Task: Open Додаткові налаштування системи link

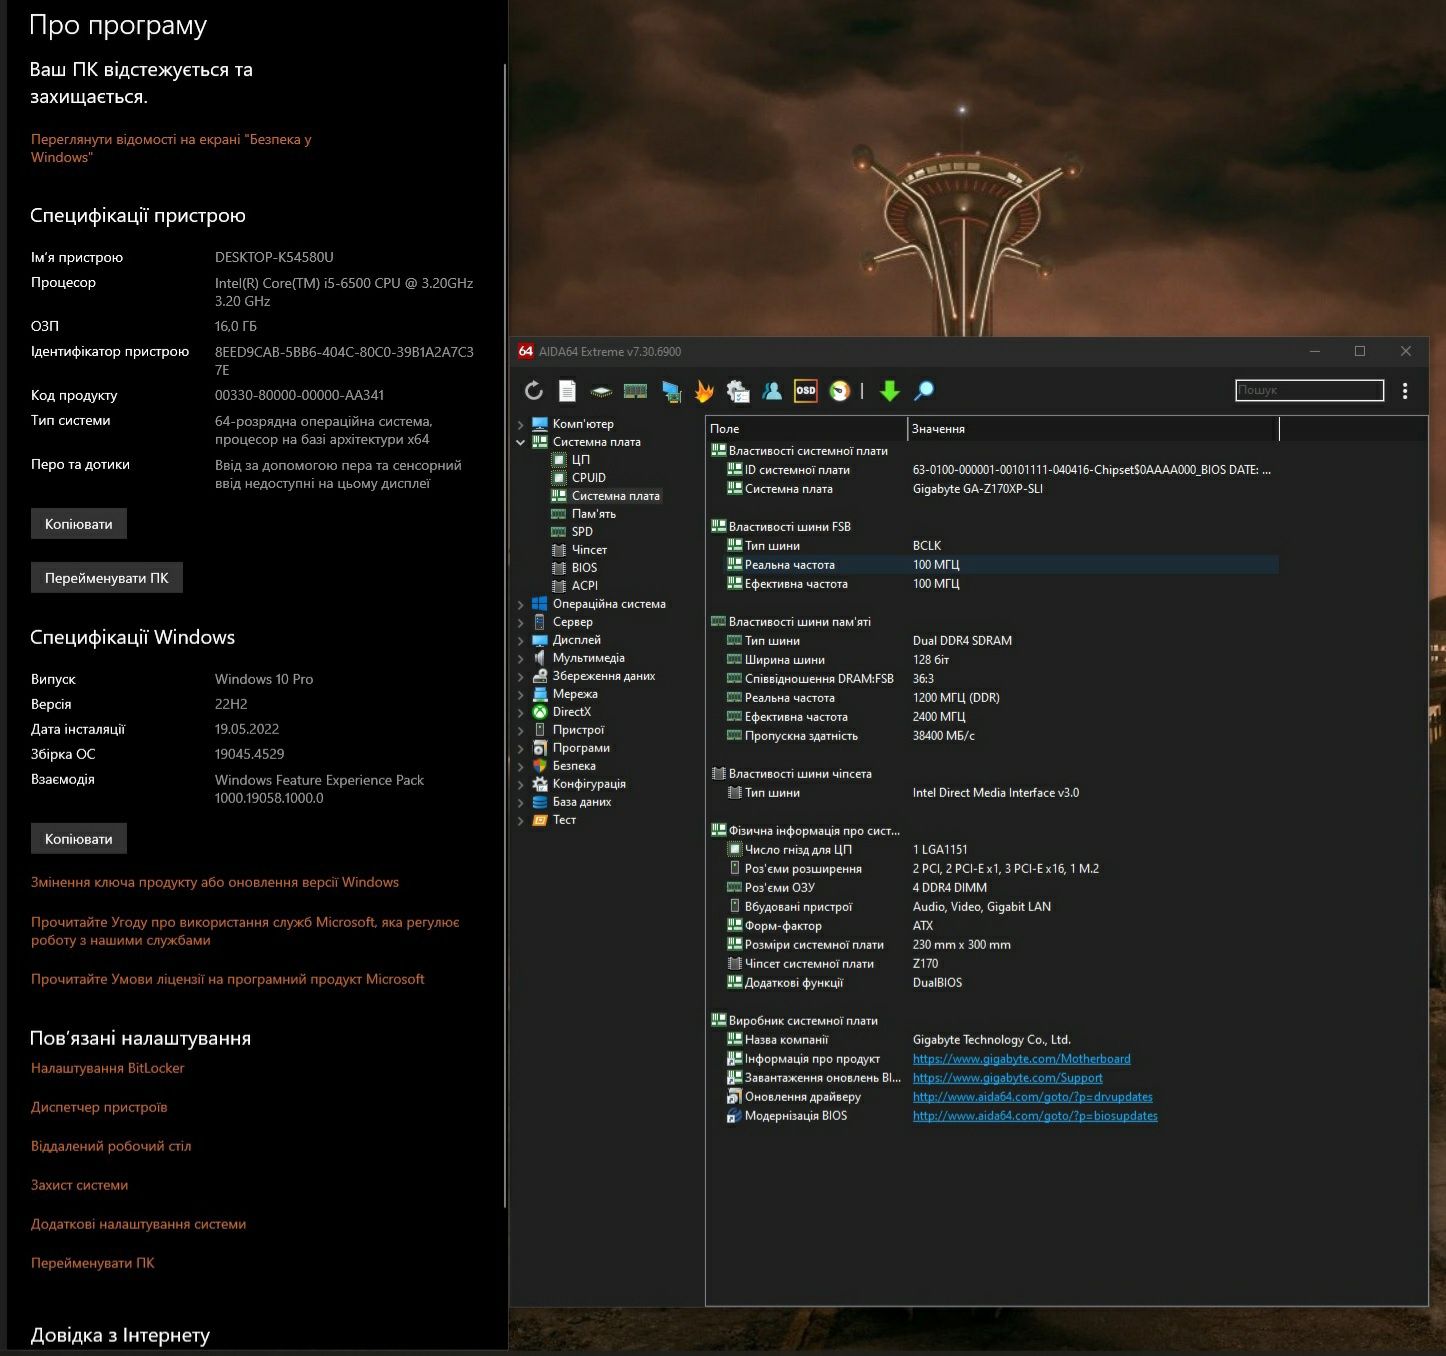Action: coord(139,1224)
